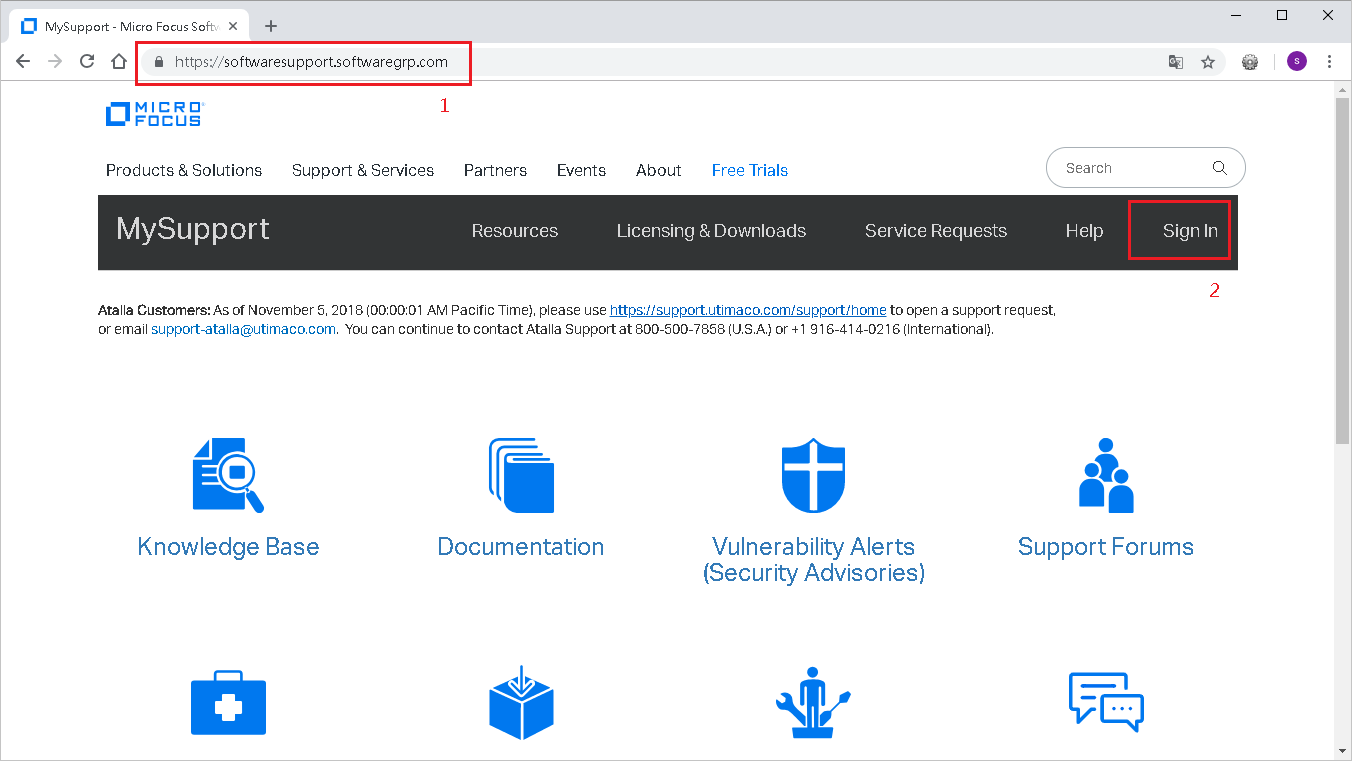This screenshot has width=1352, height=761.
Task: Open the purple user profile avatar
Action: coord(1297,62)
